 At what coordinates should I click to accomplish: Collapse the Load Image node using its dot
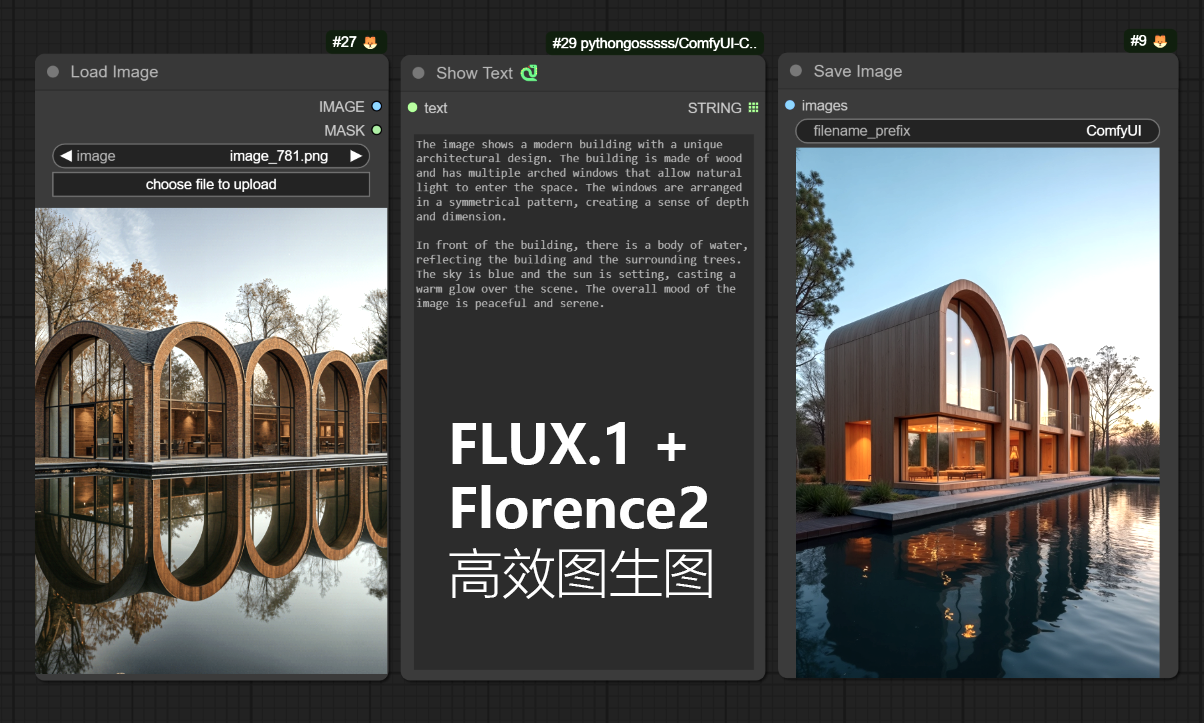click(x=53, y=72)
